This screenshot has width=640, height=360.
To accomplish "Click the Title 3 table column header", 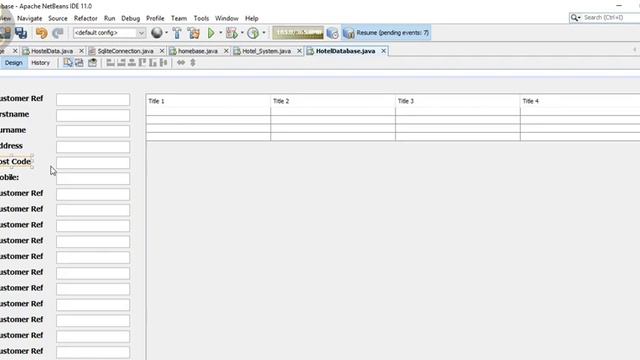I will point(458,101).
